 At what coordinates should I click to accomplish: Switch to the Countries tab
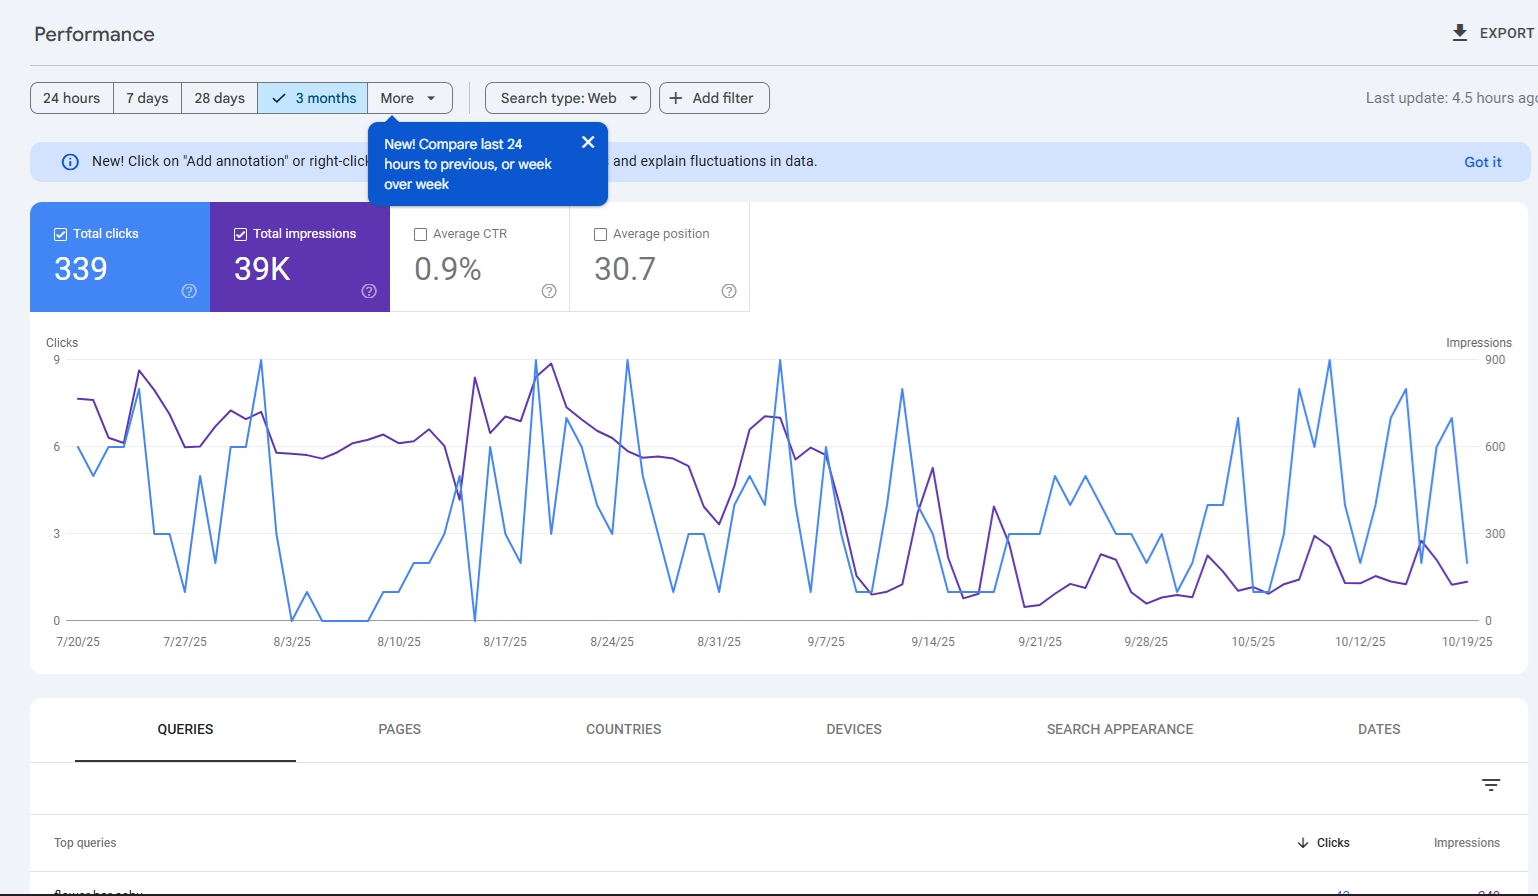(x=623, y=729)
